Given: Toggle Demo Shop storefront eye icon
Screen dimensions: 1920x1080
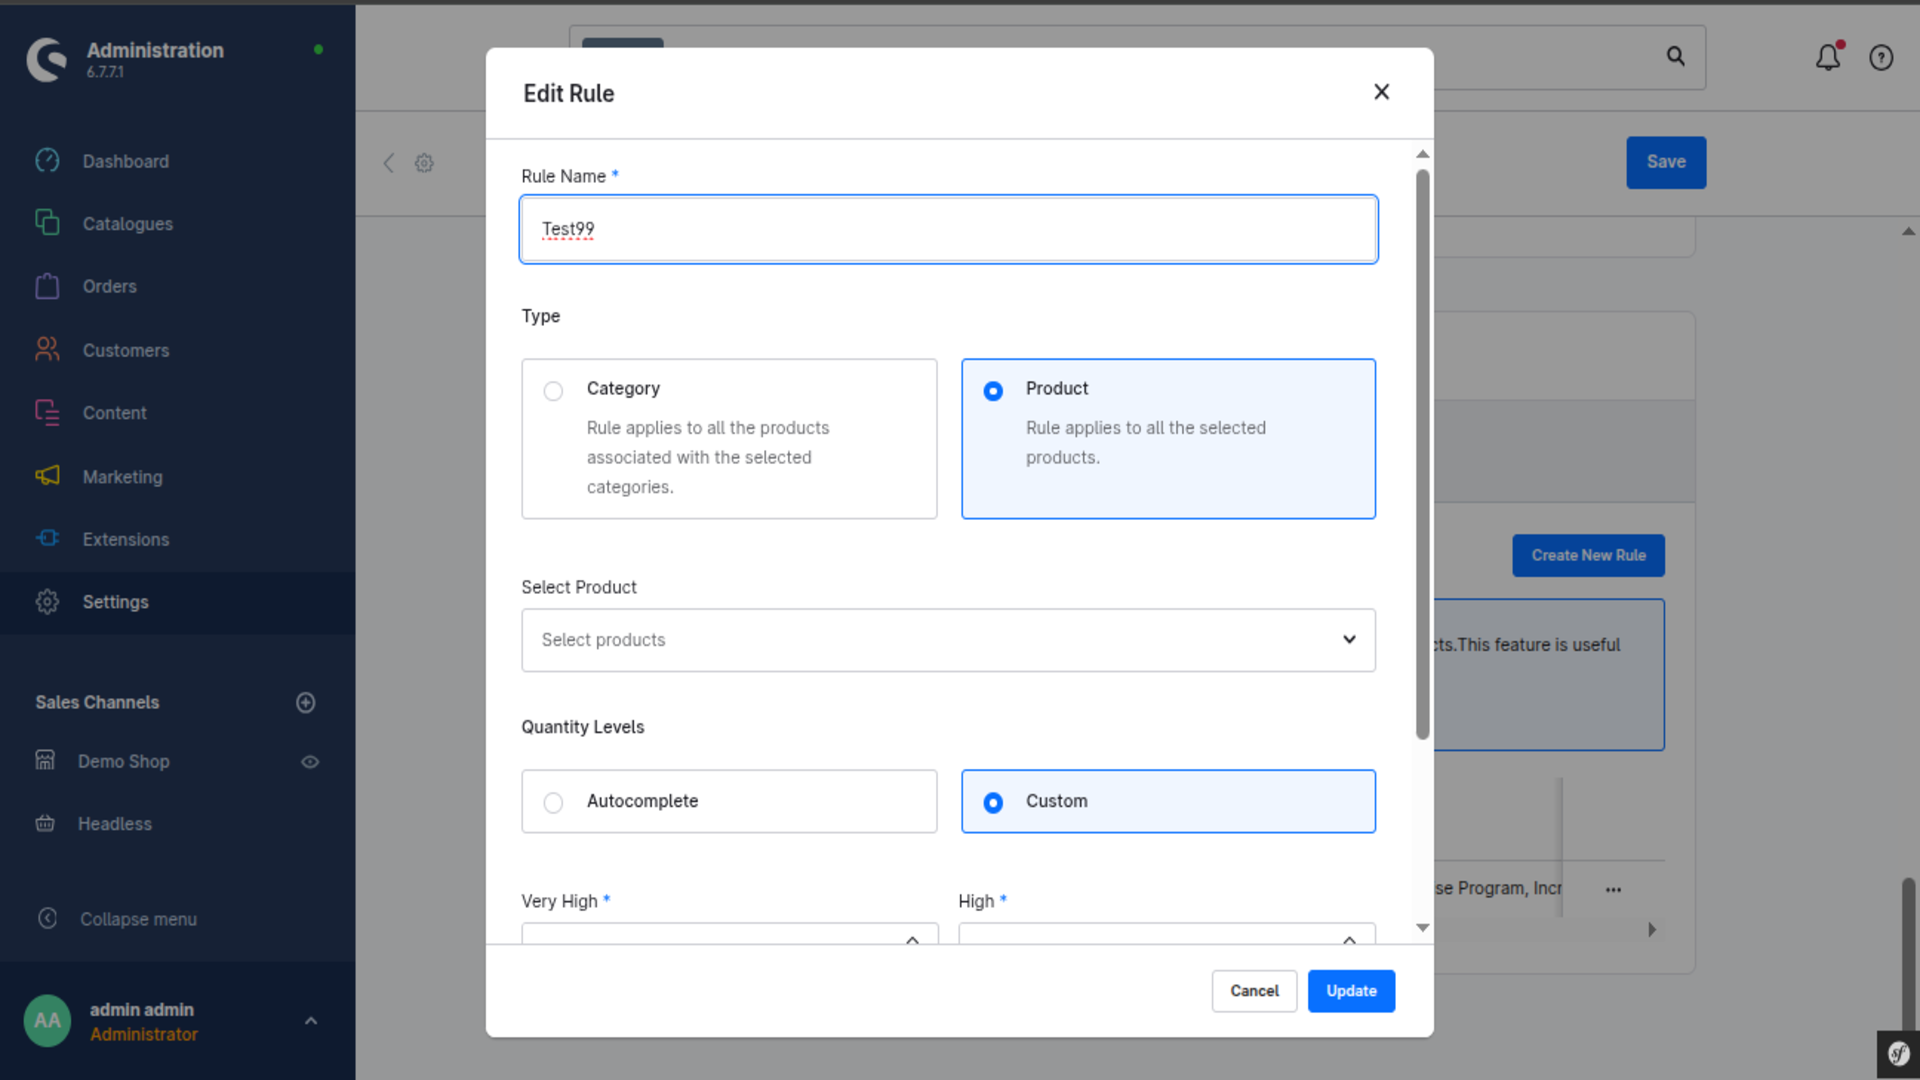Looking at the screenshot, I should pyautogui.click(x=310, y=762).
